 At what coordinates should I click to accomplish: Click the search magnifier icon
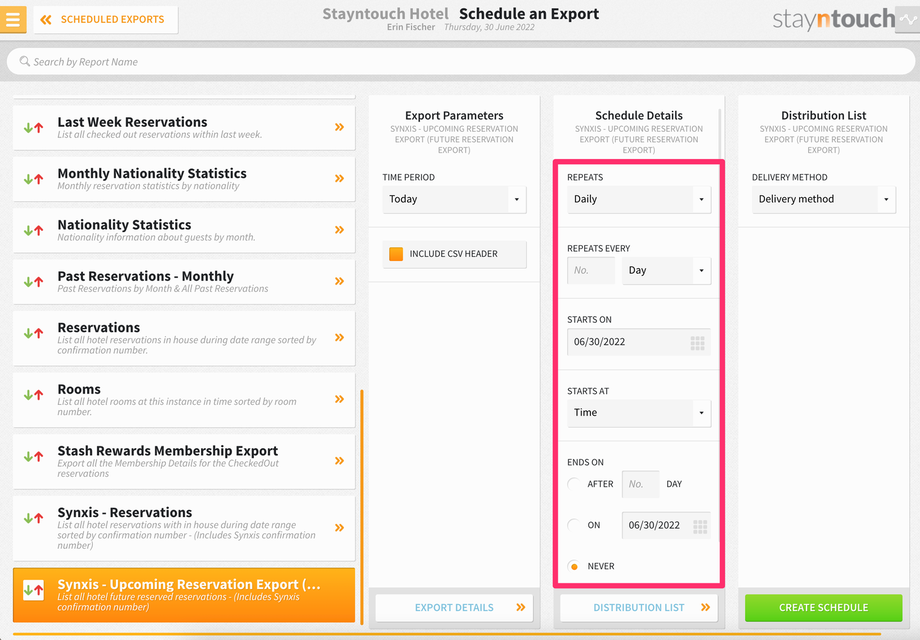(x=25, y=61)
